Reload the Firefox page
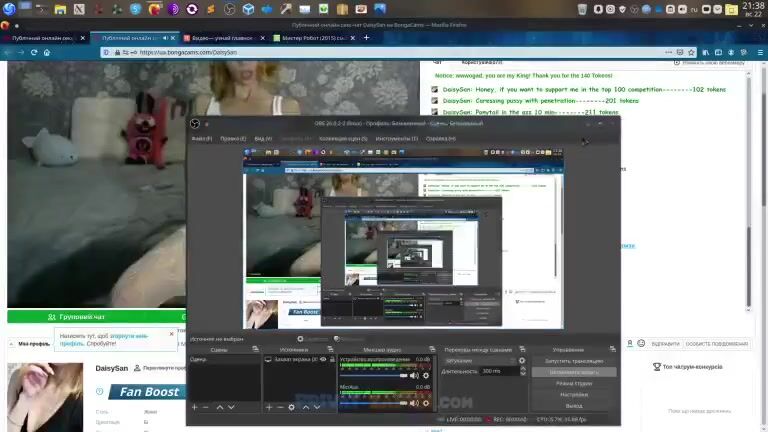 [x=33, y=52]
